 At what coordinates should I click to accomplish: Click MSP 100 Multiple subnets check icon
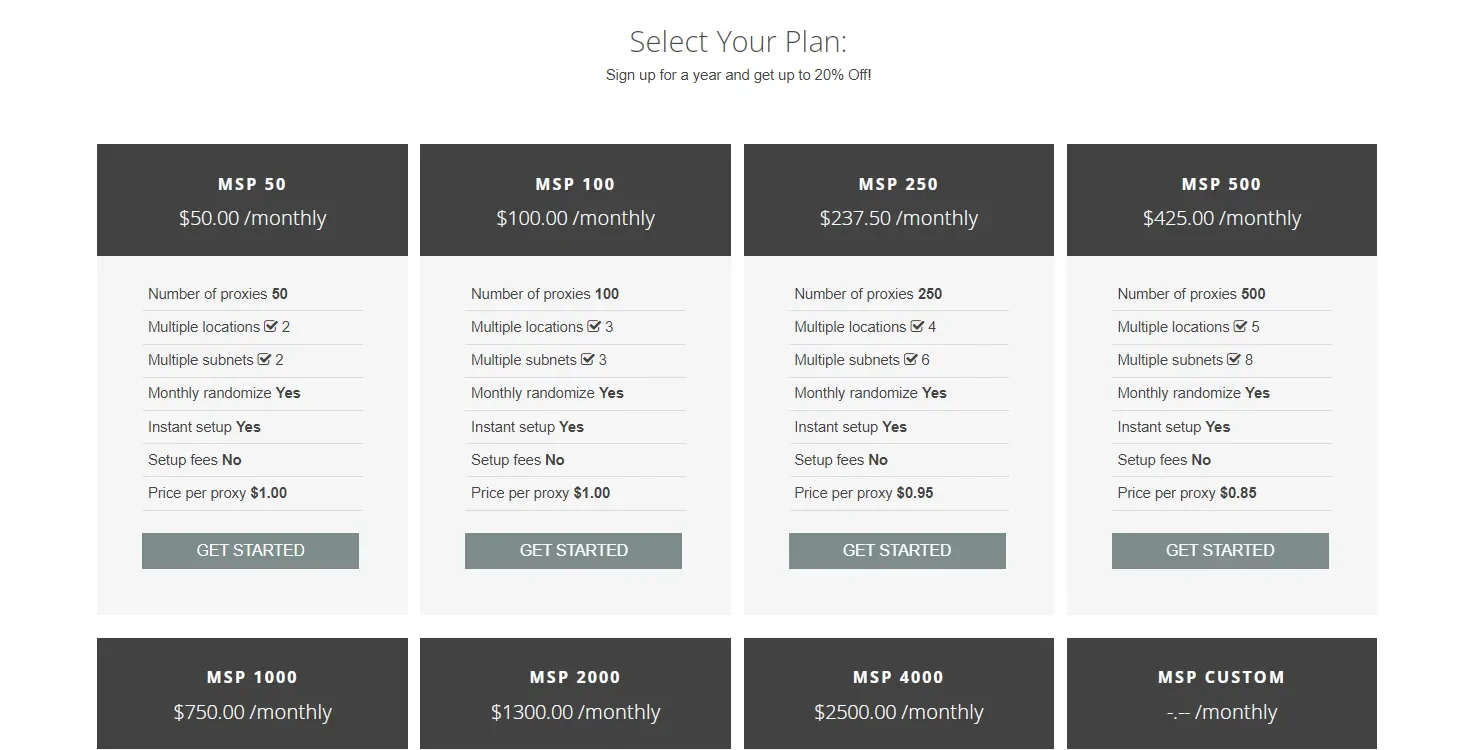[x=588, y=360]
